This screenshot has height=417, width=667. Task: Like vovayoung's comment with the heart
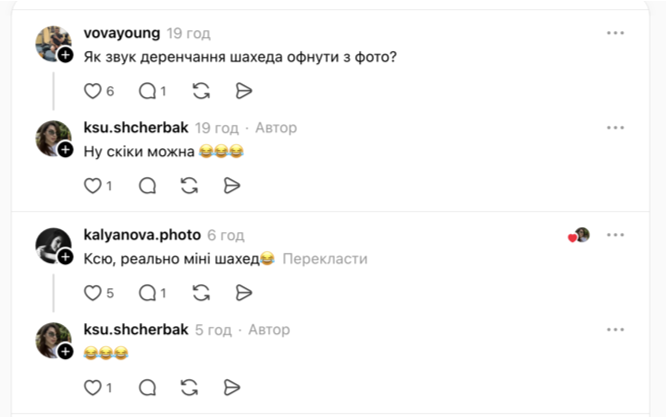point(93,91)
